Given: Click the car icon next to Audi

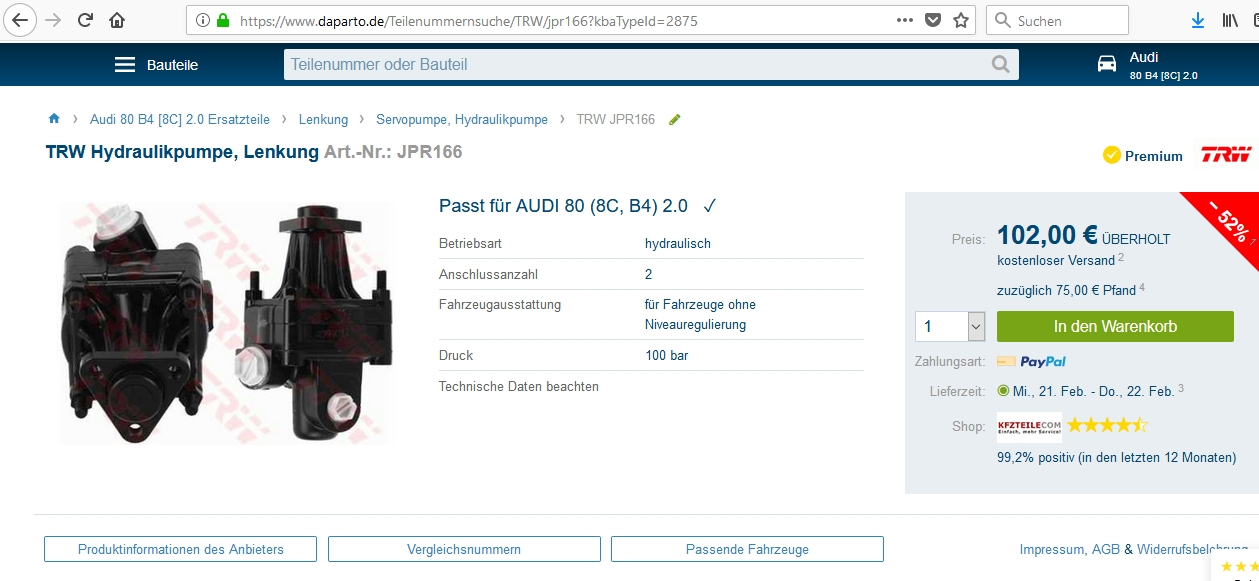Looking at the screenshot, I should coord(1107,64).
